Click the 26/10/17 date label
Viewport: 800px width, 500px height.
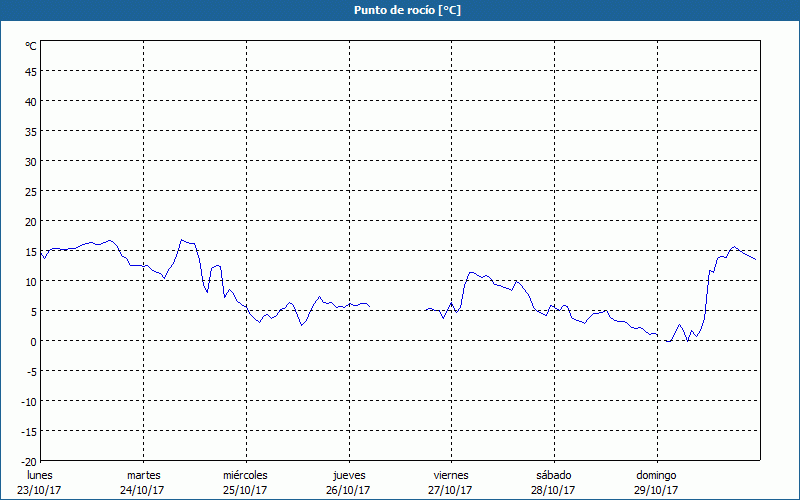(x=348, y=490)
